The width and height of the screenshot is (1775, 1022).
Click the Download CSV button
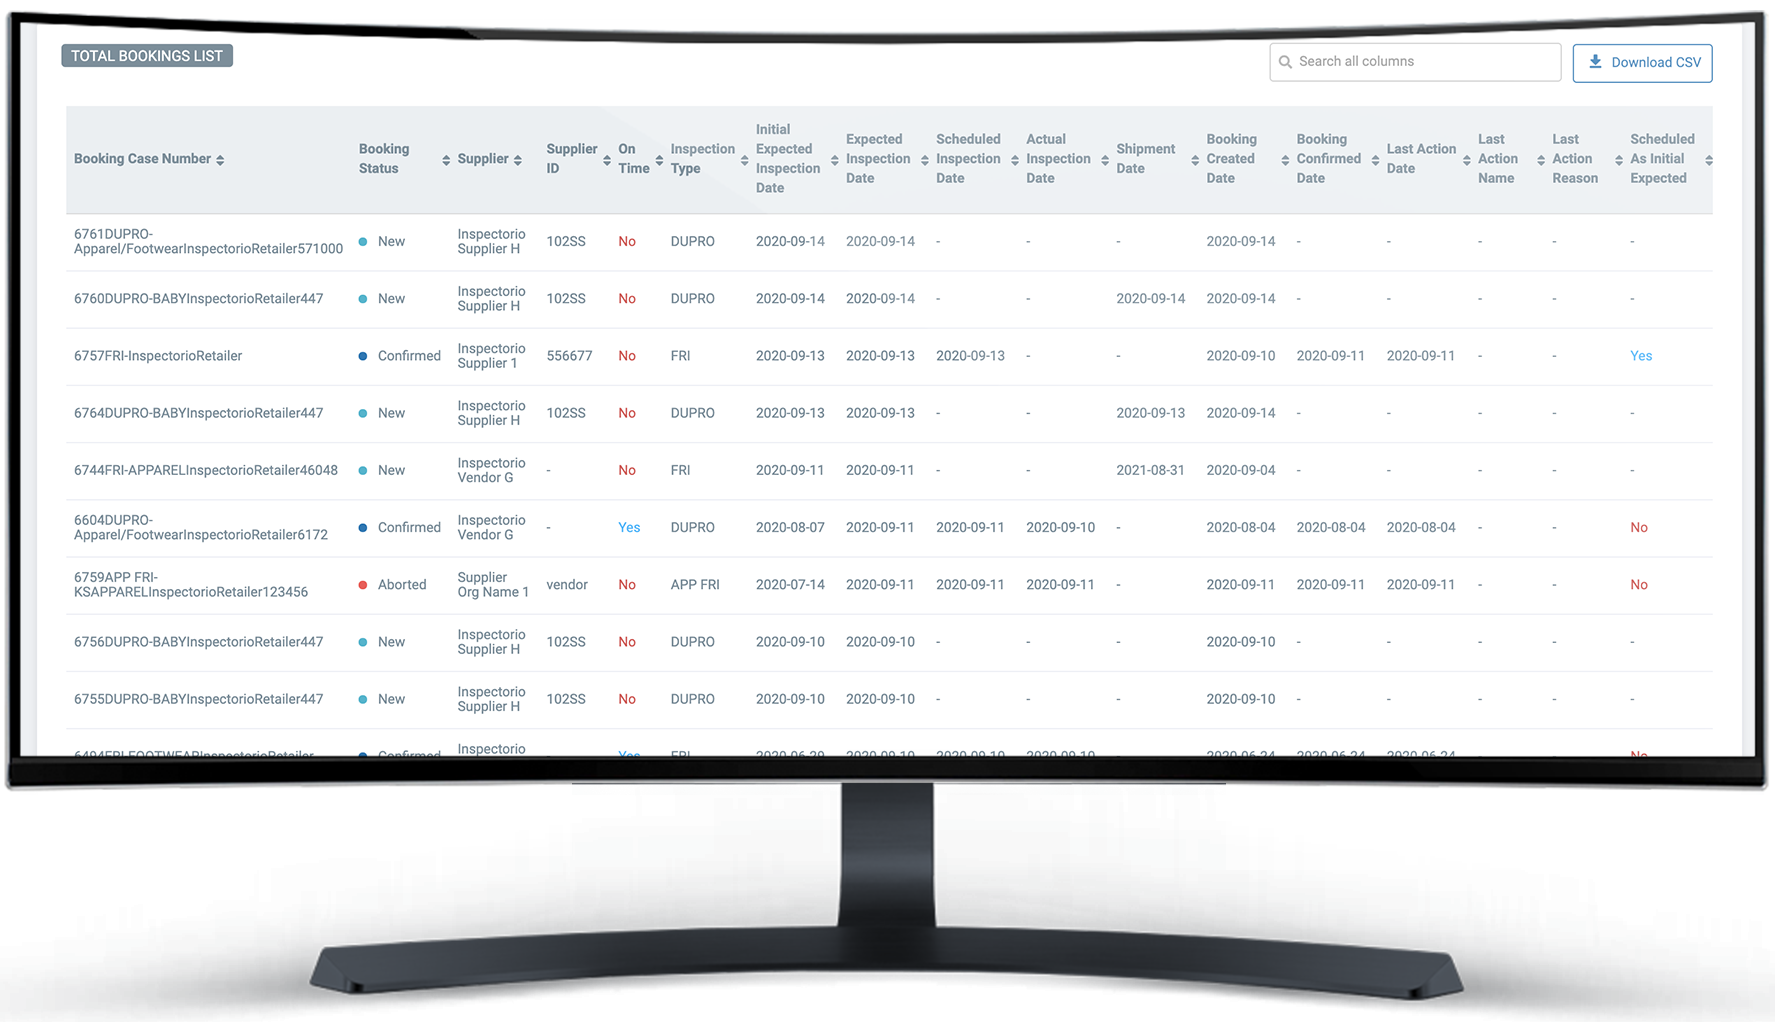tap(1641, 63)
